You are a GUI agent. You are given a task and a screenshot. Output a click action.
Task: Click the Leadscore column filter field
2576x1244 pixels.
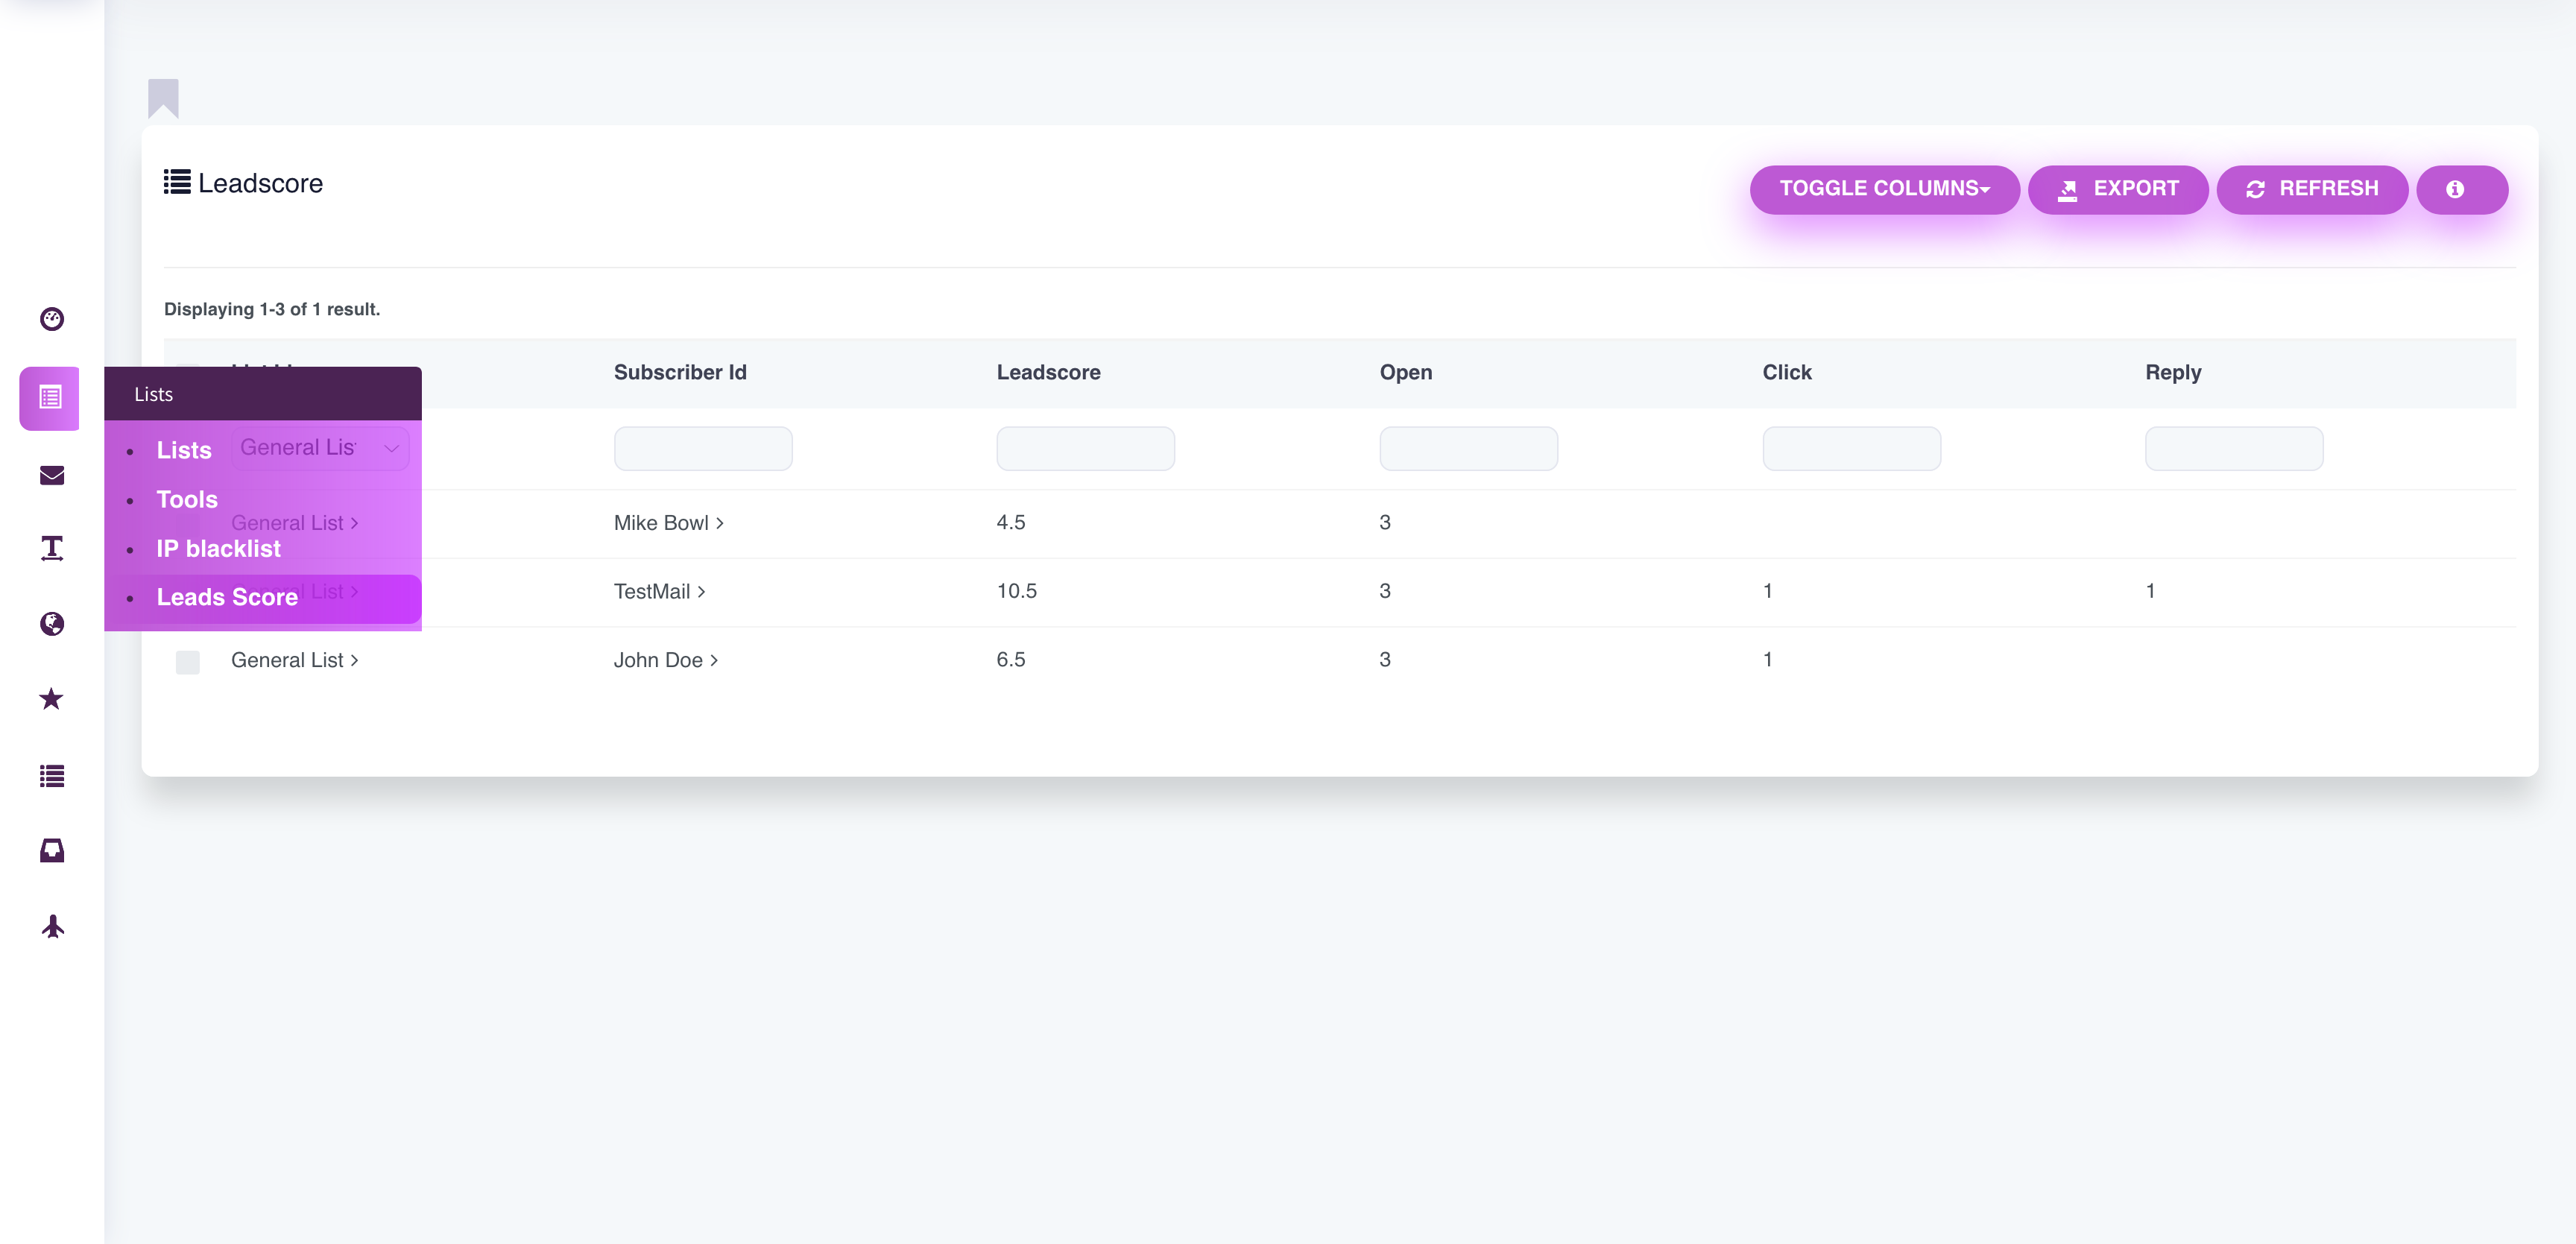(1085, 448)
